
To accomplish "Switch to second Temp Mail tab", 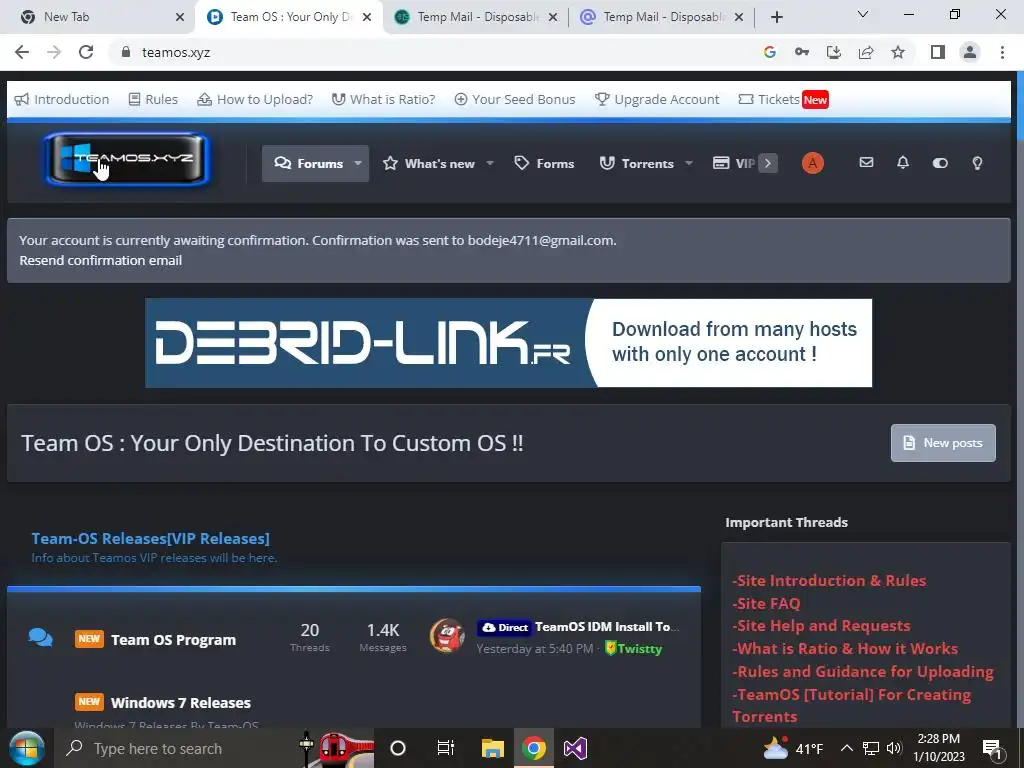I will coord(661,17).
